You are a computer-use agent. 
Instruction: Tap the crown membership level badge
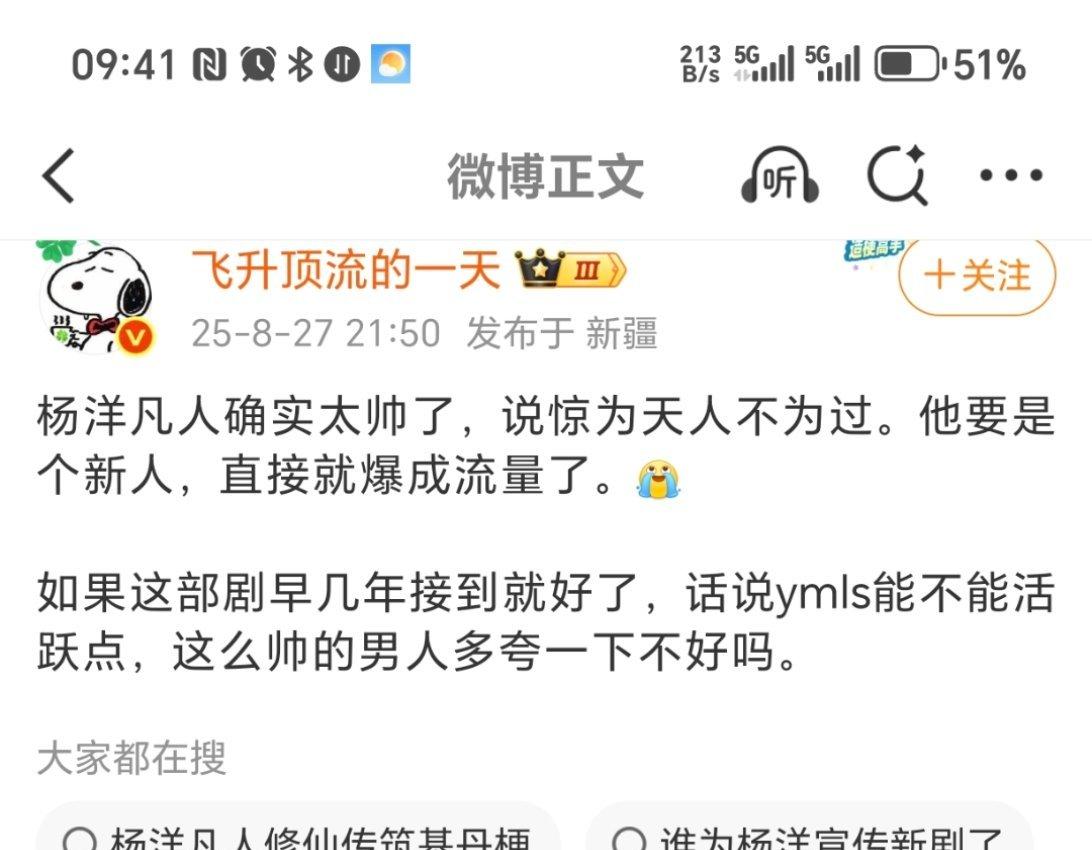click(570, 269)
